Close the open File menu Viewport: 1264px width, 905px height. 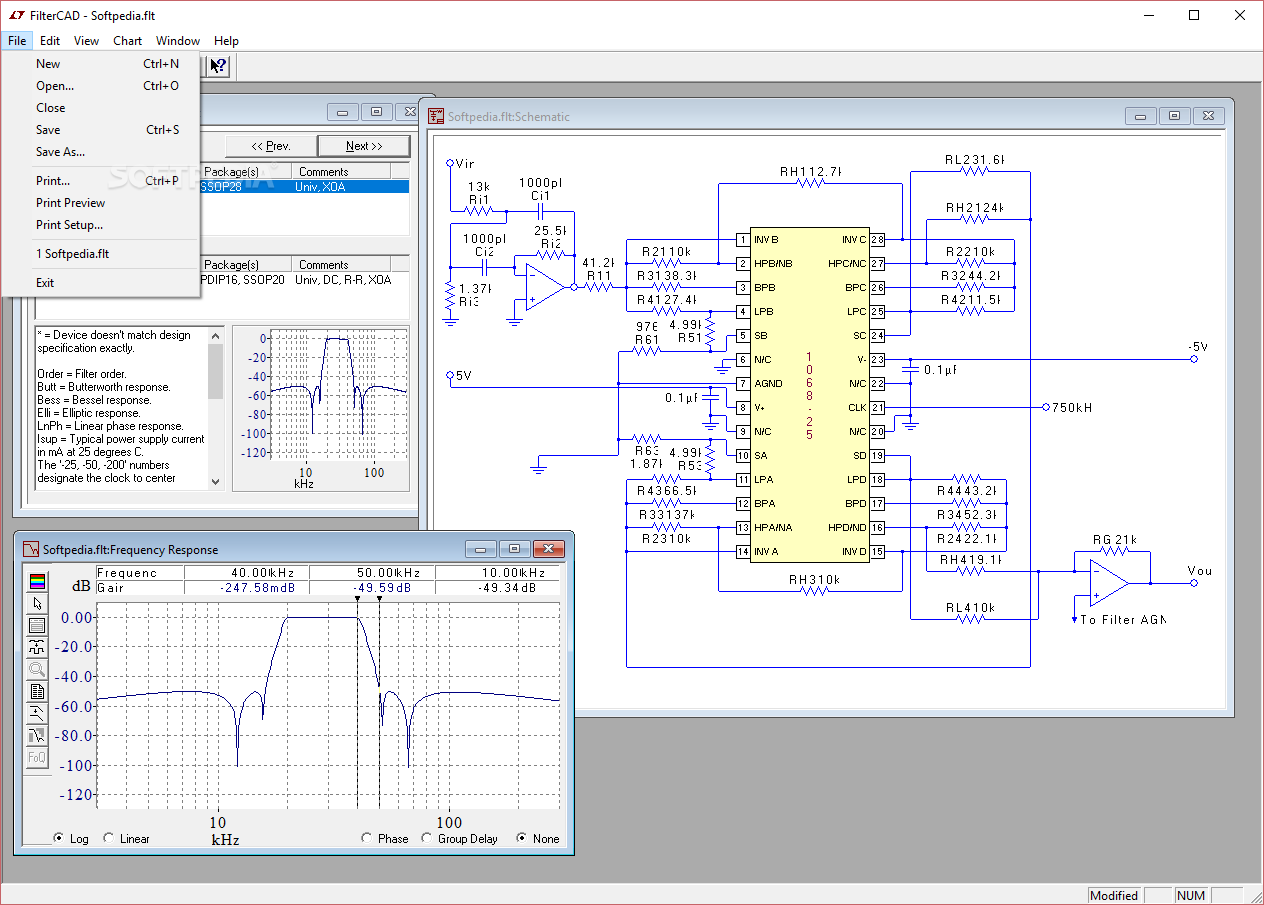click(17, 41)
